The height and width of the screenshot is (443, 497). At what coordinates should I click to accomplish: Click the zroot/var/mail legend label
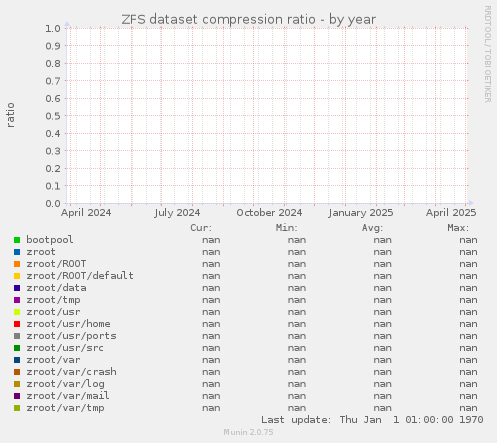tap(68, 396)
